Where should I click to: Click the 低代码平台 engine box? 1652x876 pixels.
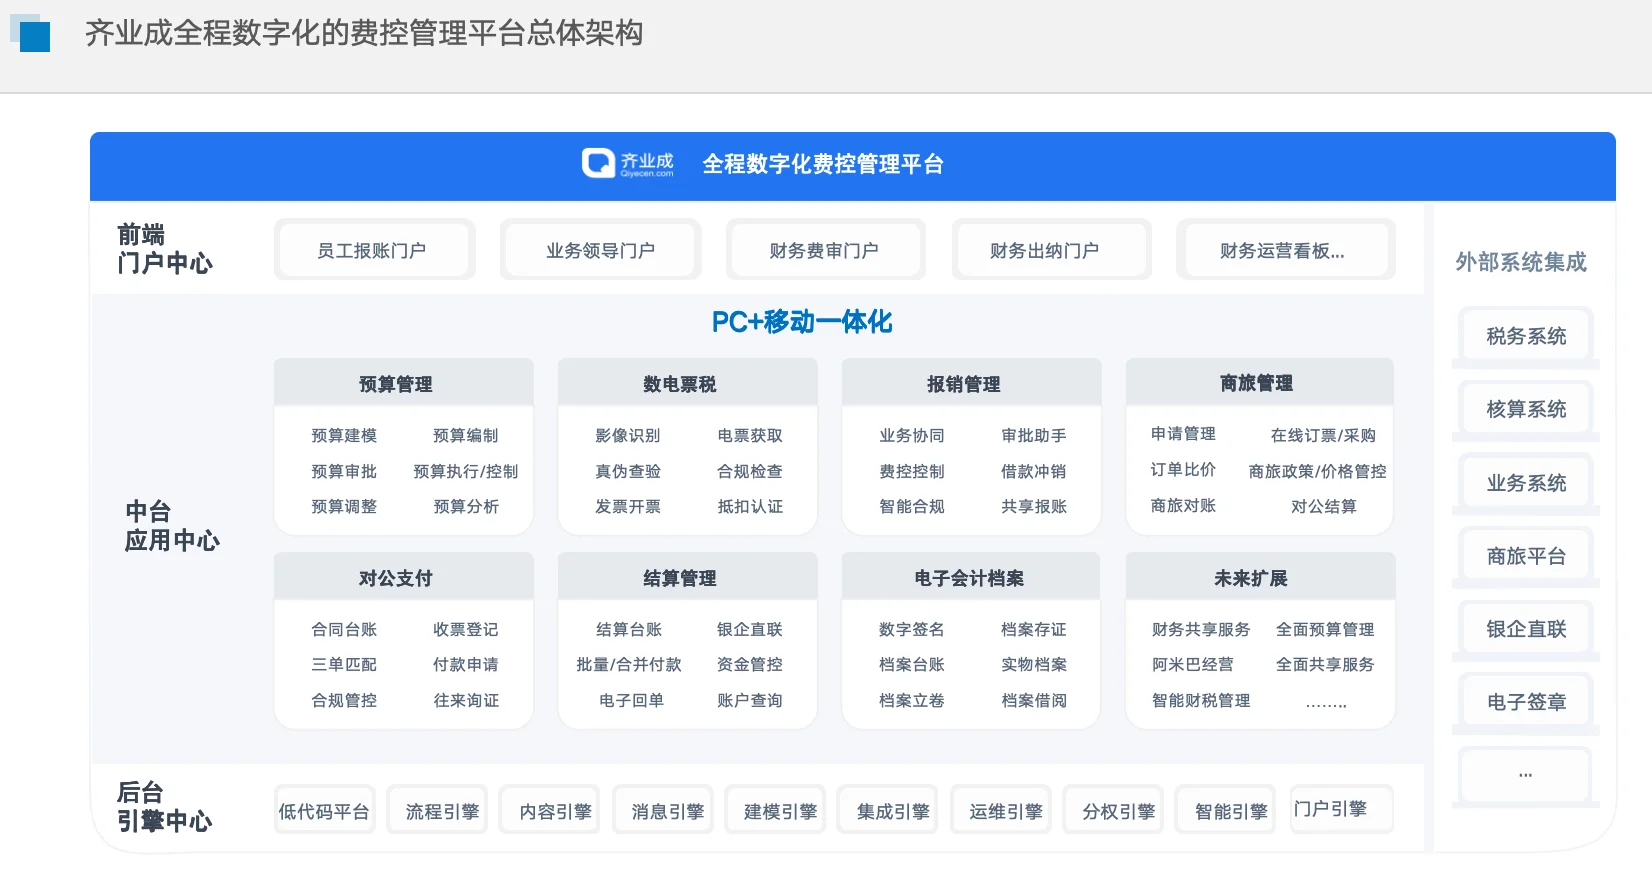tap(324, 811)
